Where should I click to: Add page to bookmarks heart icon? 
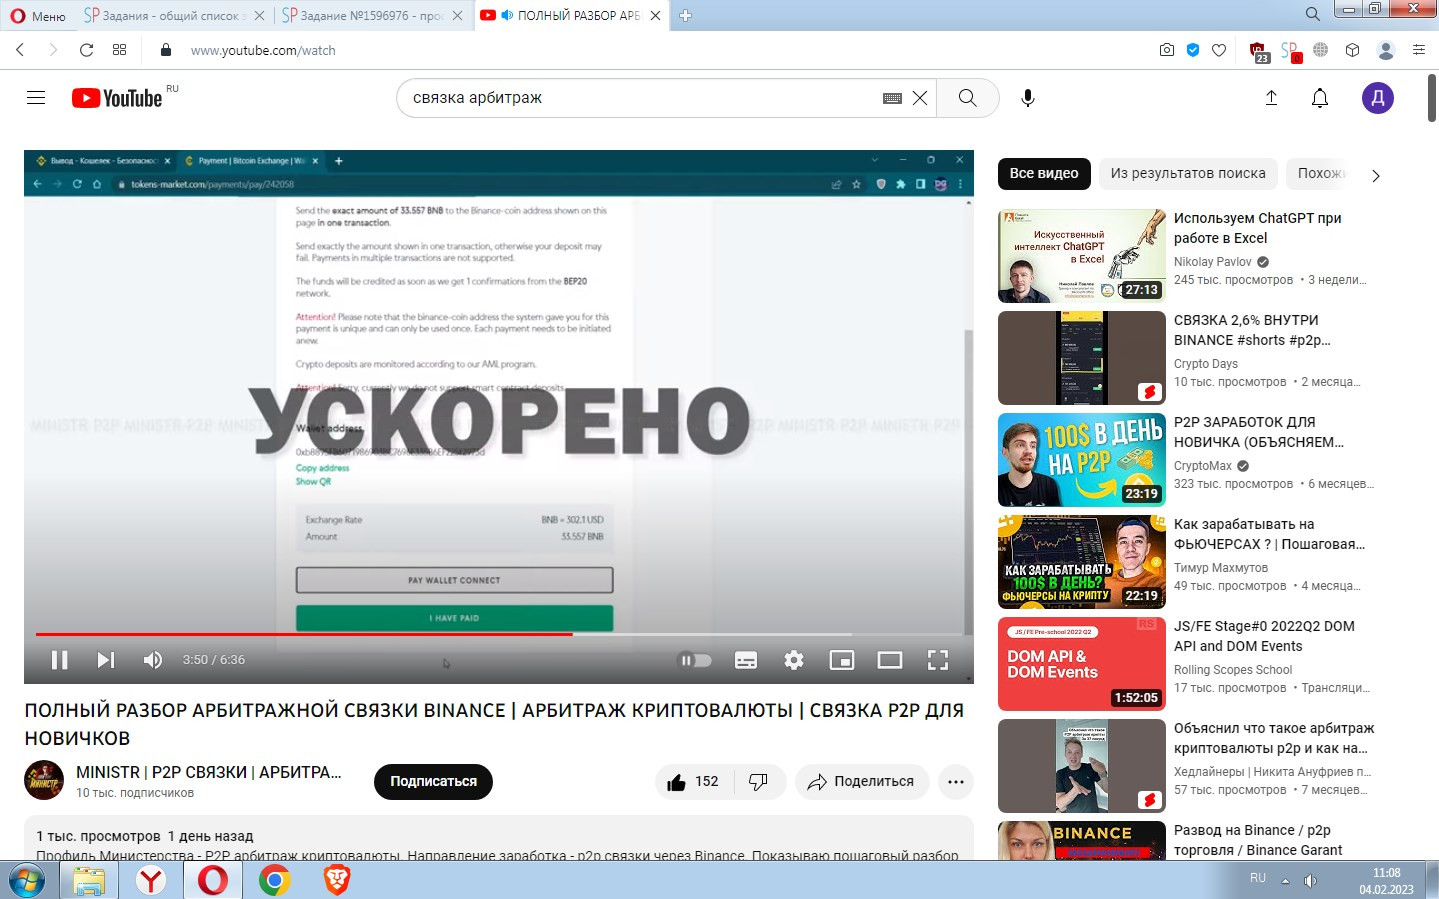click(1219, 50)
